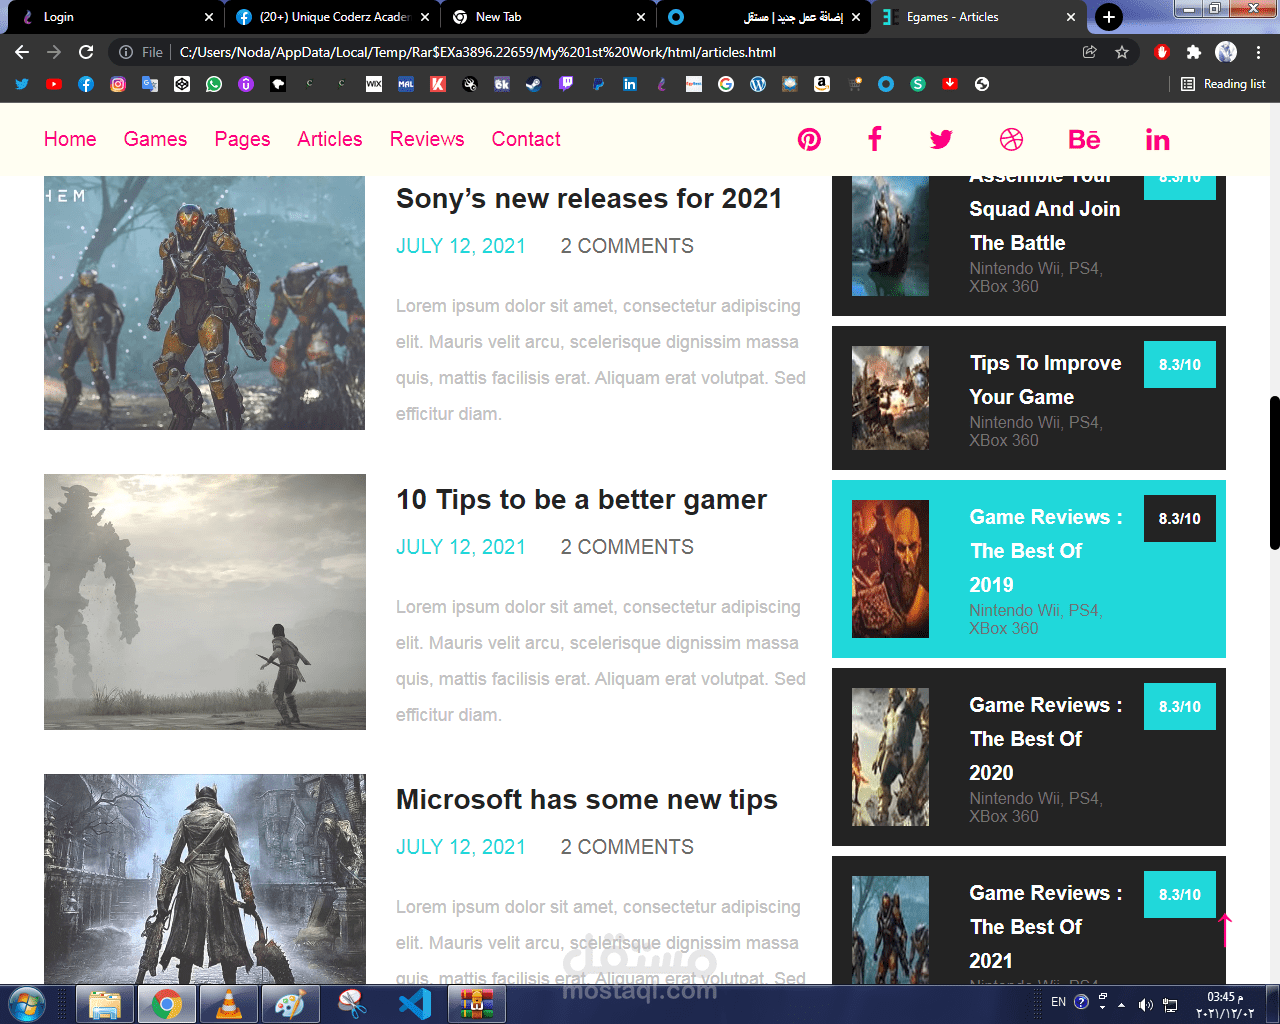Open the Pinterest social icon in page header
This screenshot has height=1024, width=1280.
coord(809,139)
